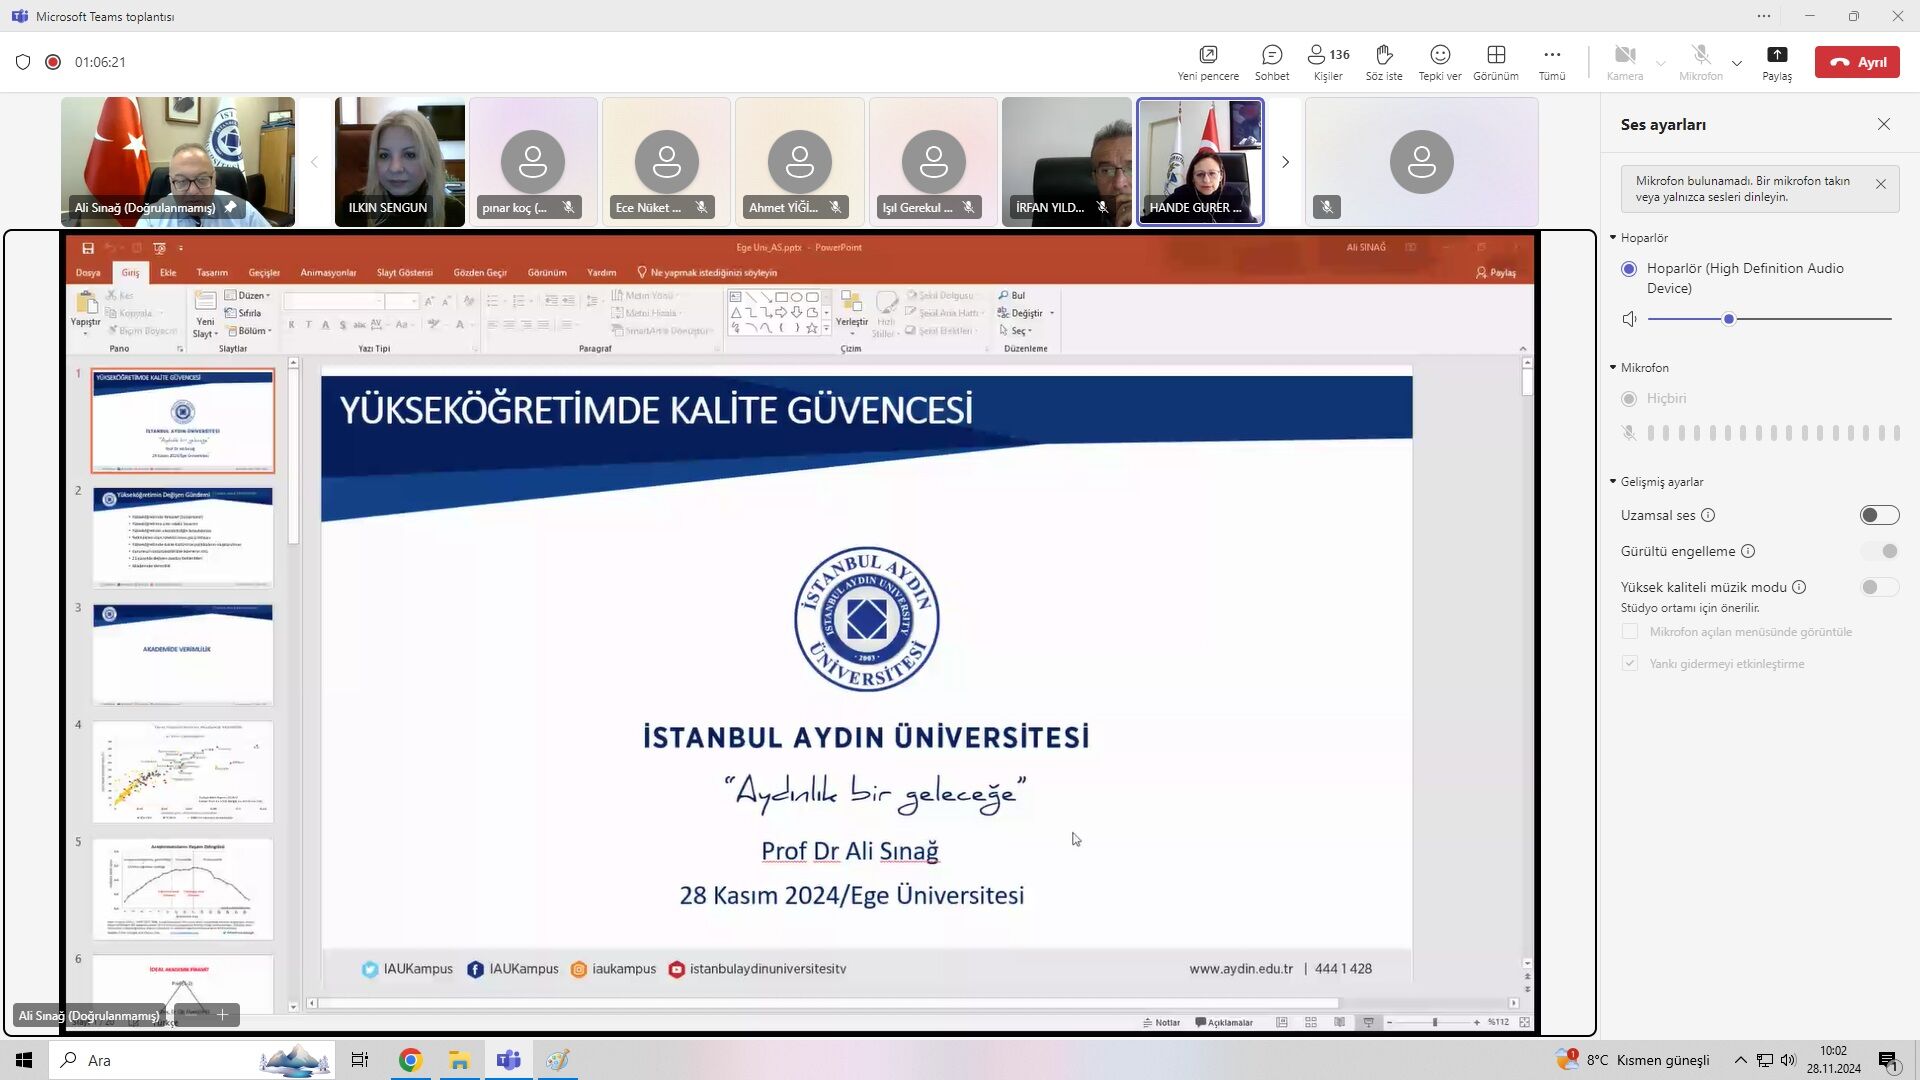Collapse the Hoparlör section
Image resolution: width=1920 pixels, height=1080 pixels.
(1613, 238)
